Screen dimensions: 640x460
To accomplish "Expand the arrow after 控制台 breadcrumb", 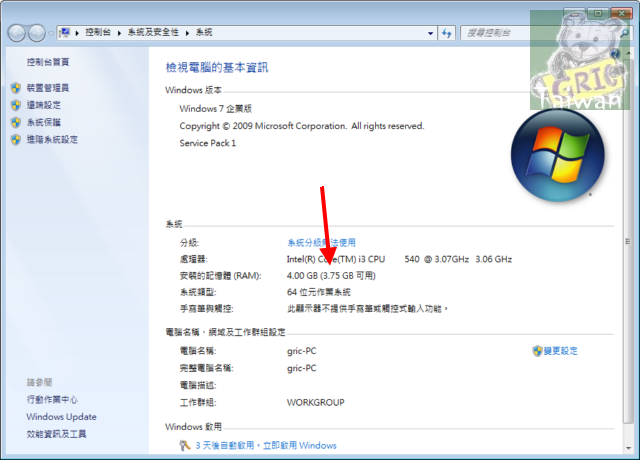I will [x=119, y=33].
